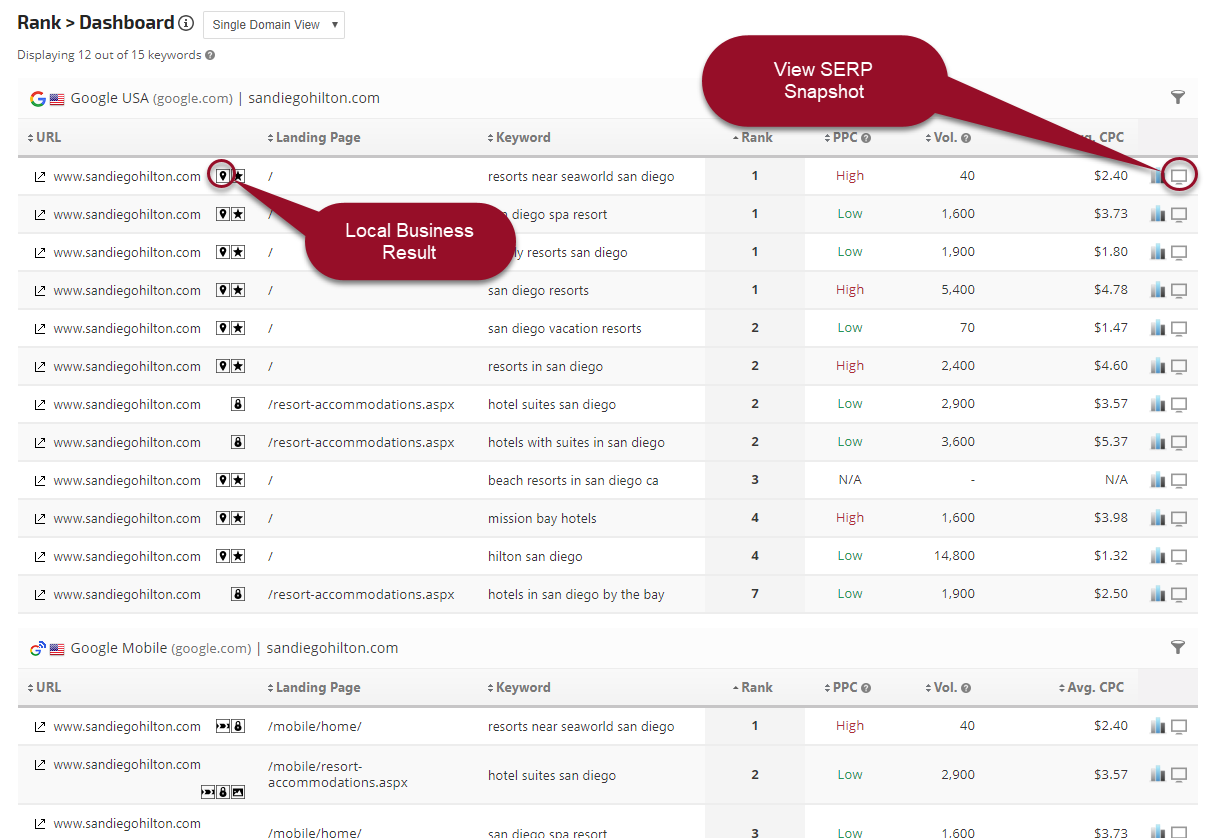The image size is (1210, 838).
Task: Click /resort-accommodations.aspx landing page for hotel suites san diego
Action: [x=361, y=404]
